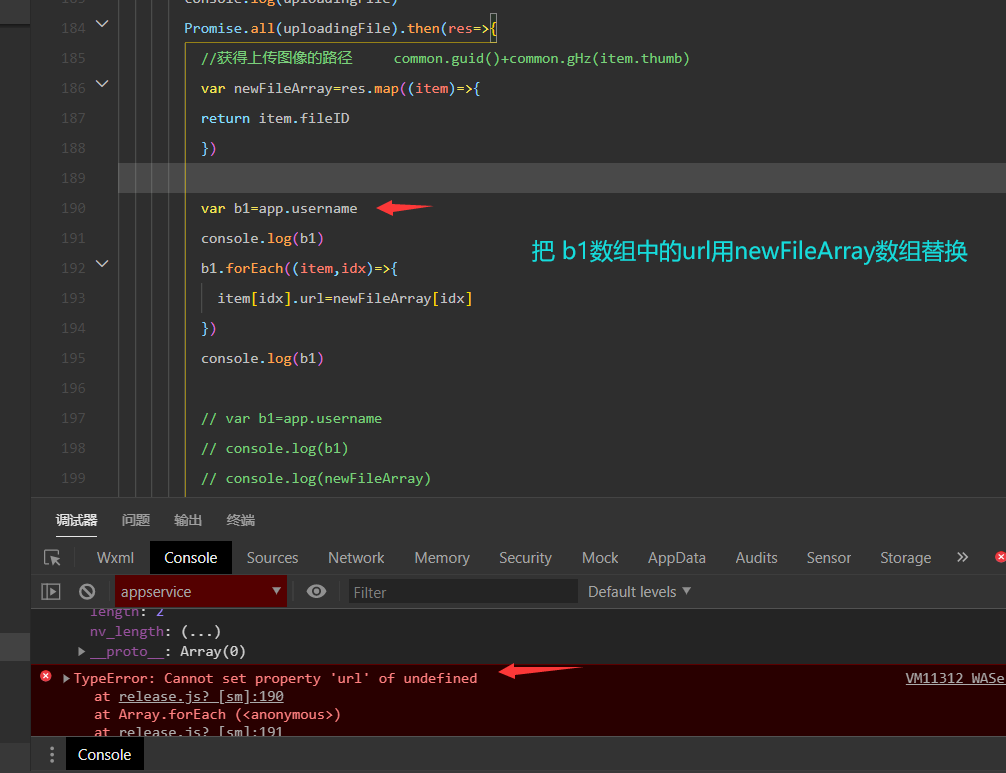
Task: Open release.js? [sm]:191 source link
Action: click(201, 731)
